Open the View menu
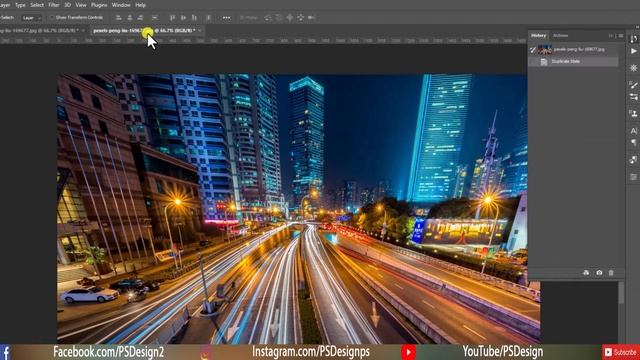This screenshot has height=360, width=640. tap(81, 5)
